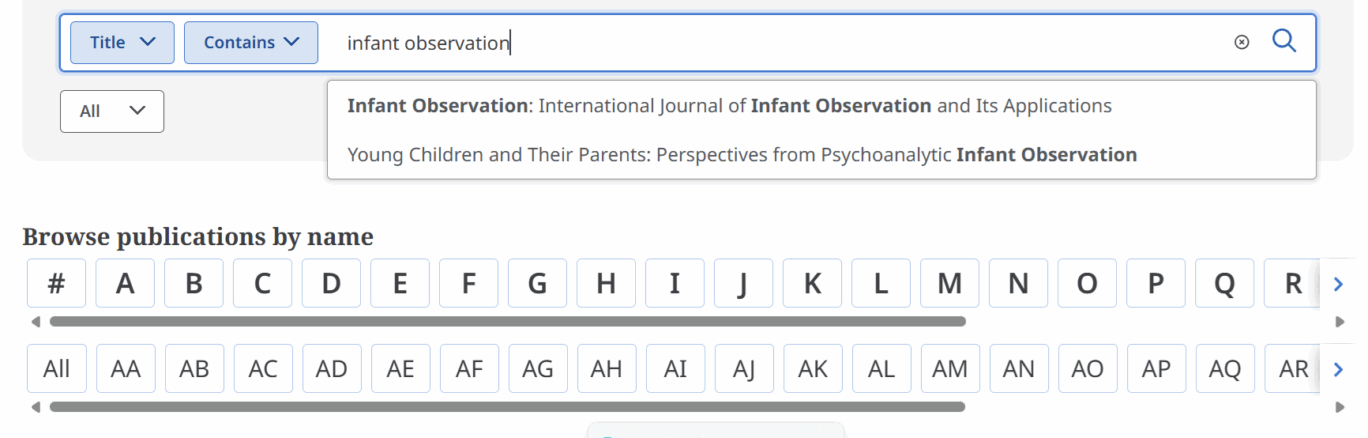Filter by AE prefix
1368x438 pixels.
tap(400, 369)
